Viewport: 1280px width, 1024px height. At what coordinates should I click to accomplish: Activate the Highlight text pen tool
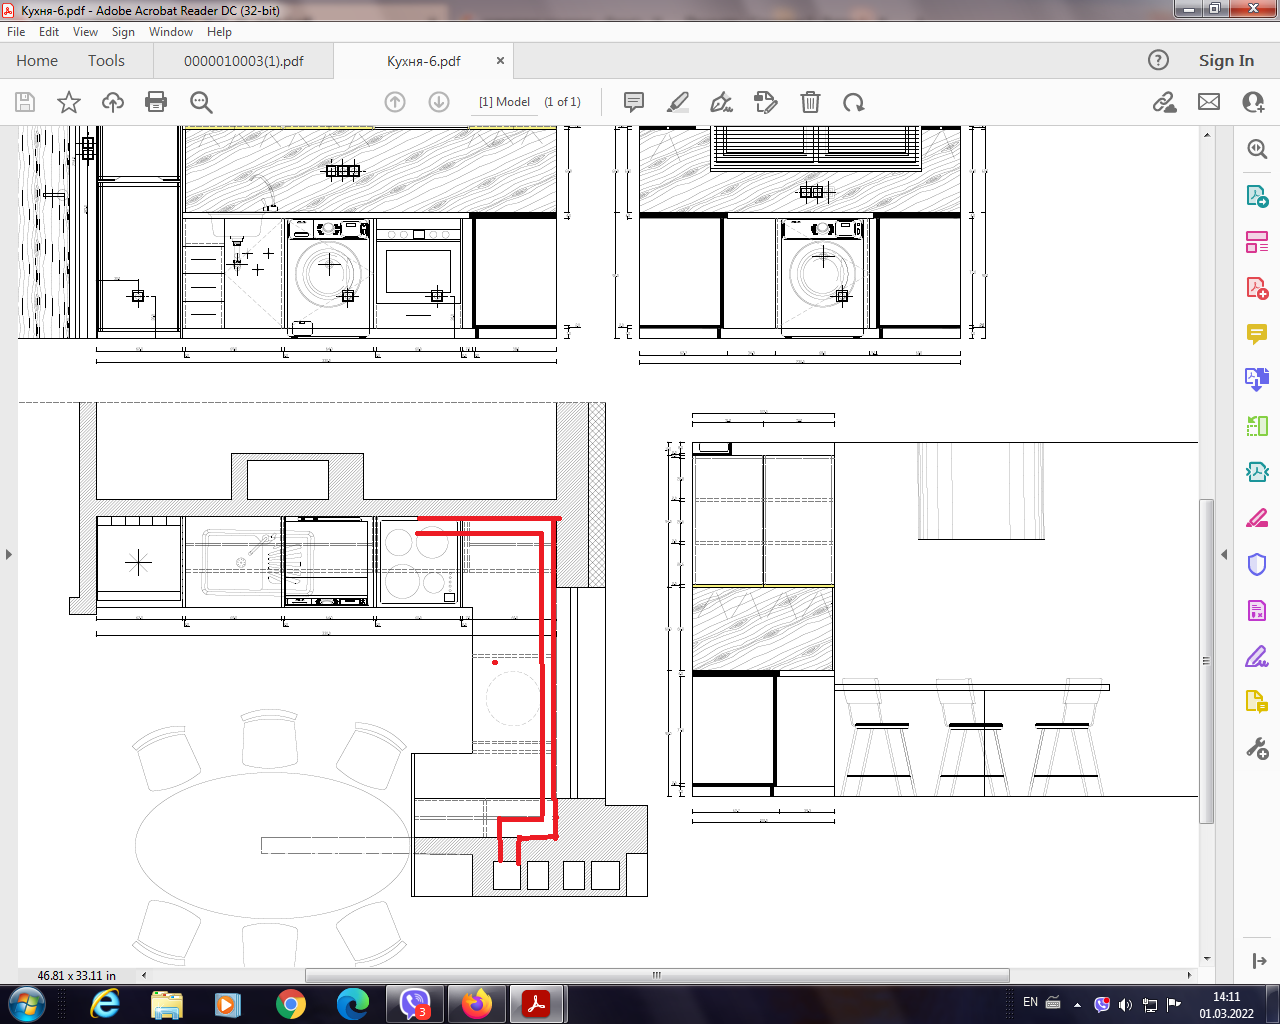[678, 102]
